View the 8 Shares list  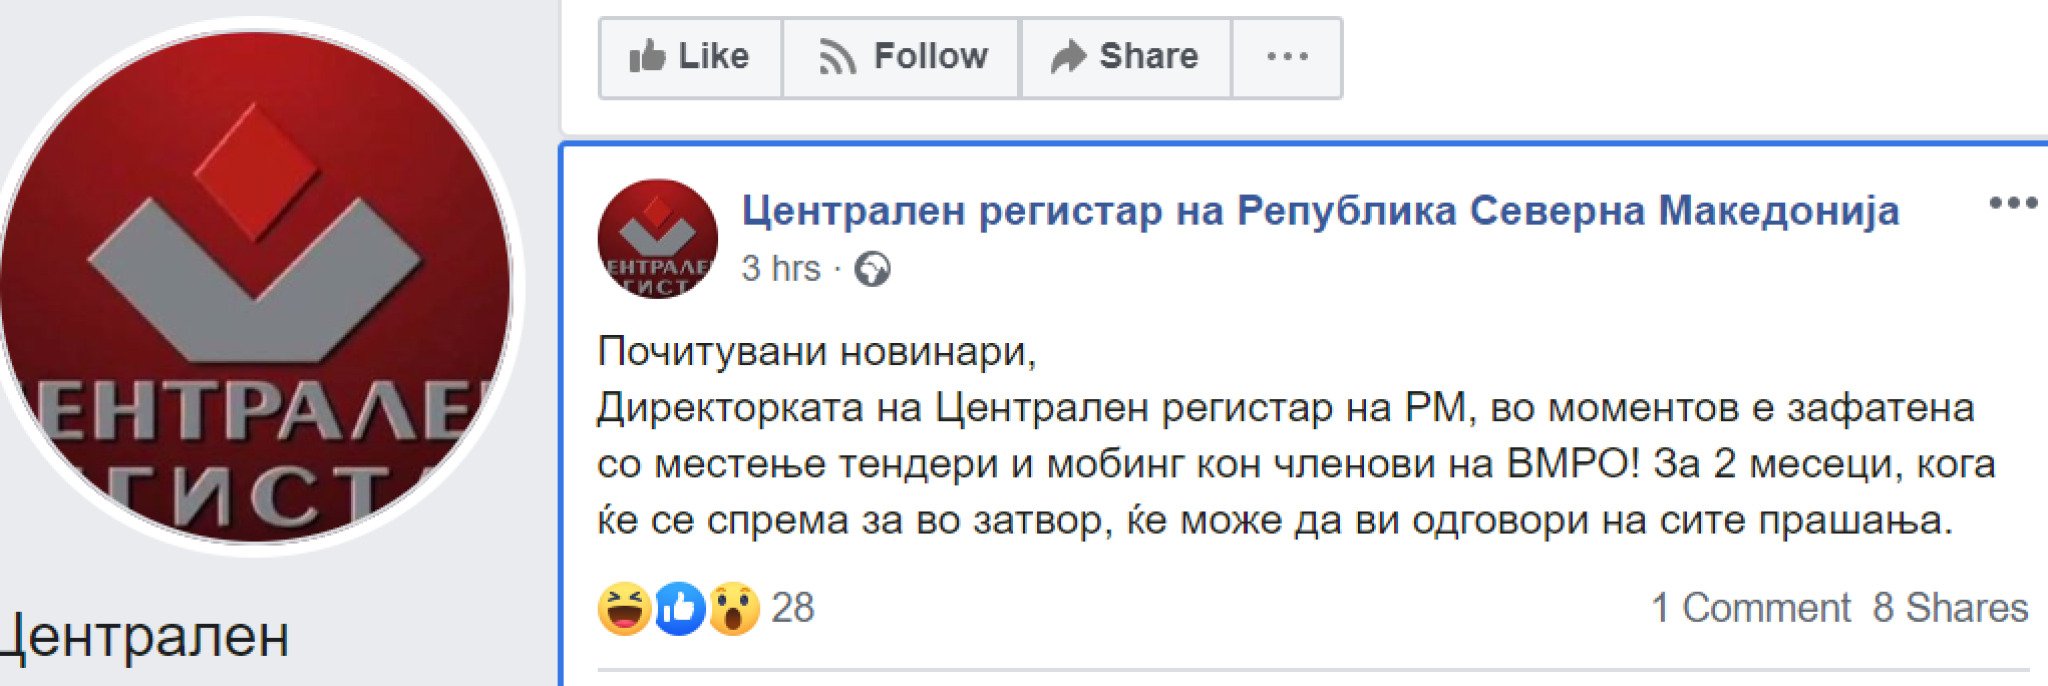(x=1950, y=608)
